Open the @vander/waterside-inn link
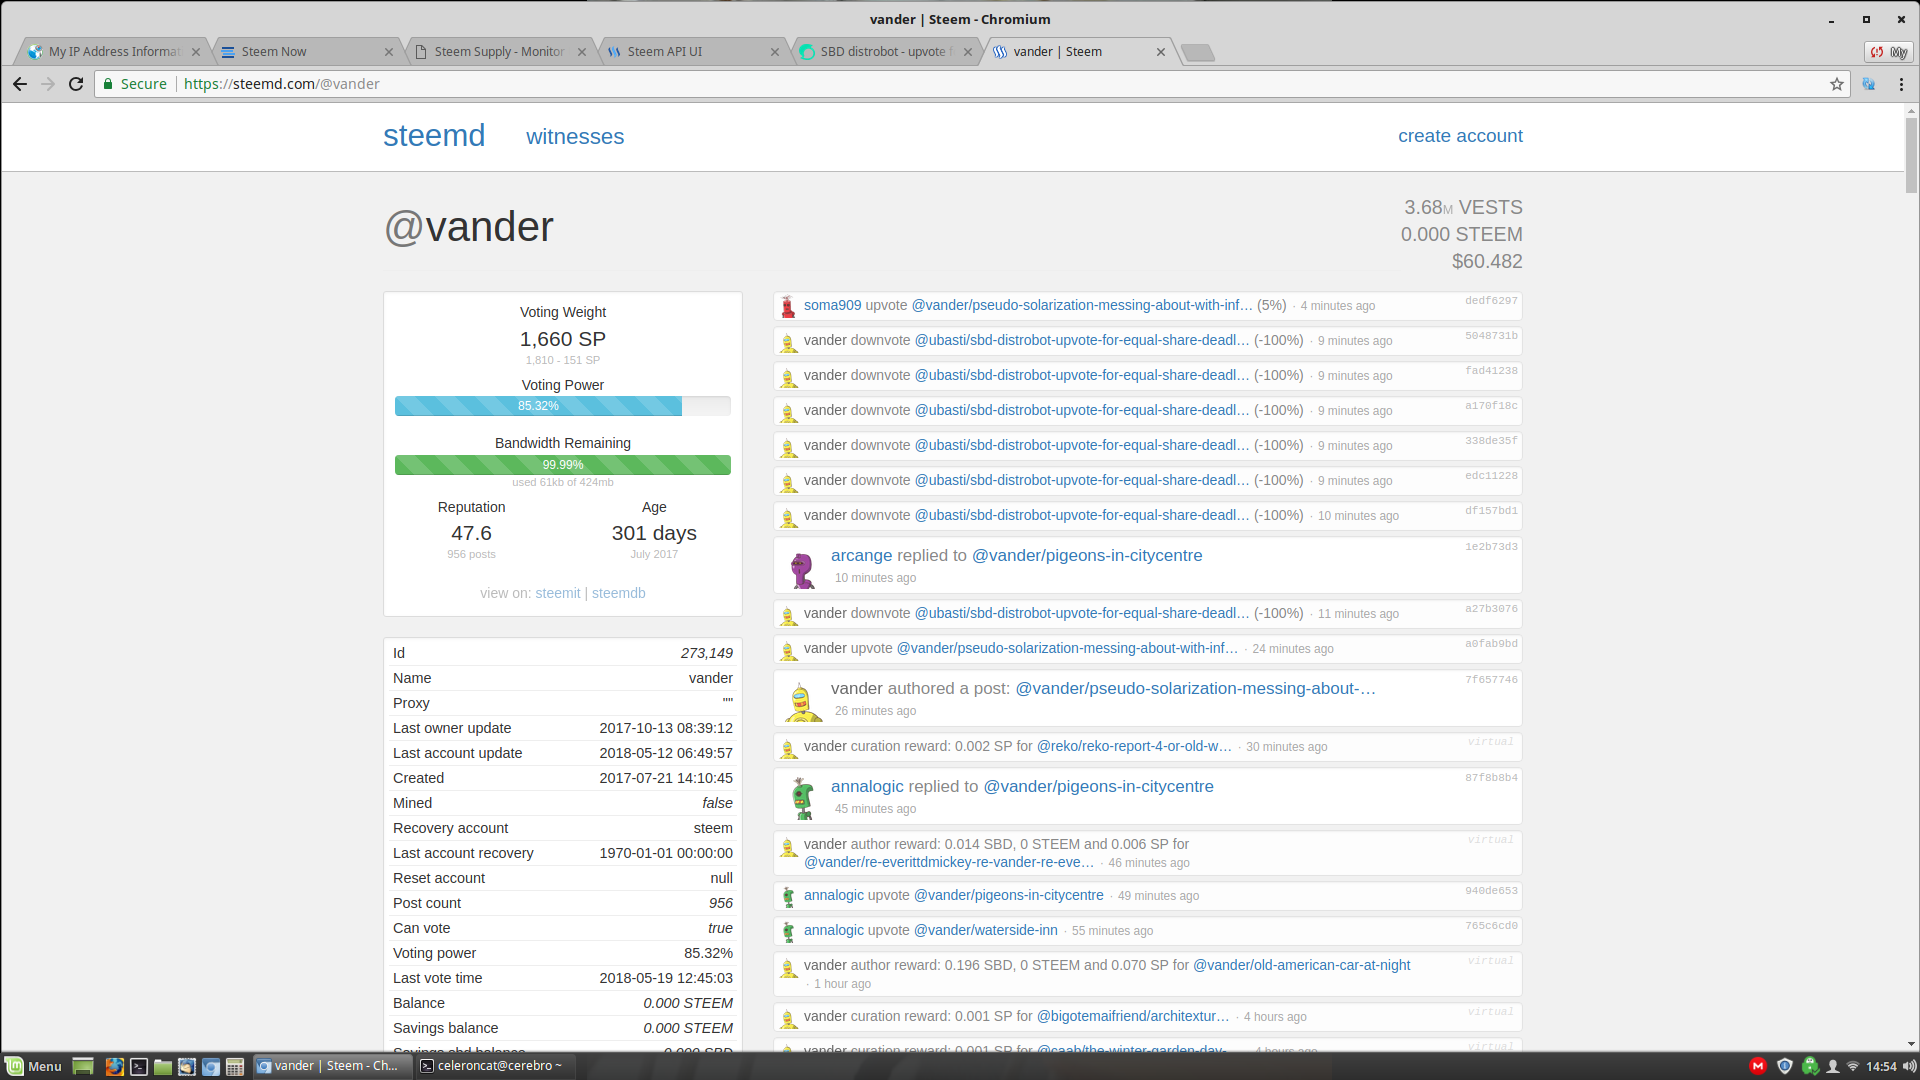The image size is (1920, 1080). [x=986, y=931]
